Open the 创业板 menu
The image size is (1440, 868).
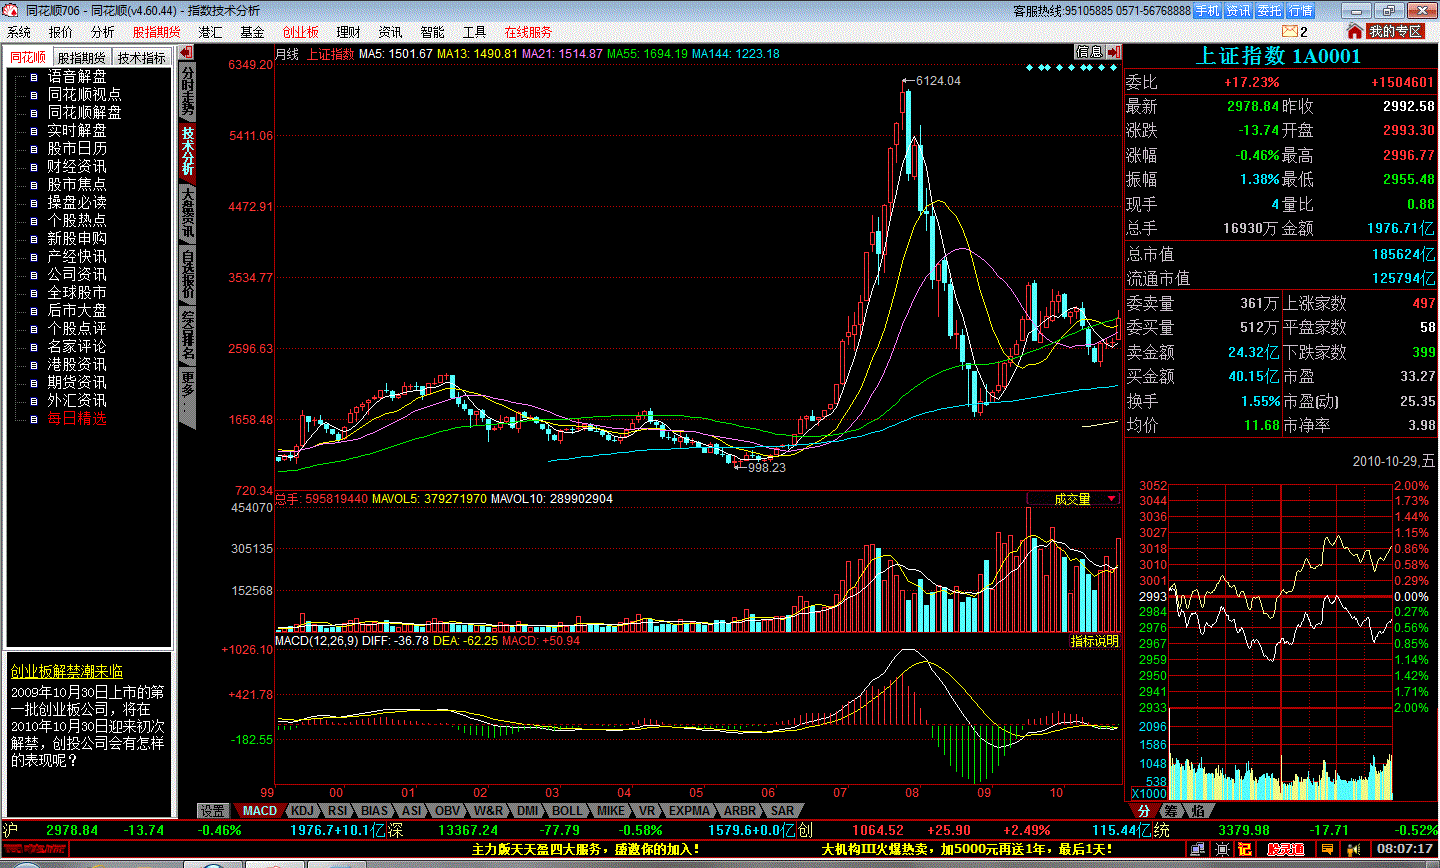click(x=301, y=32)
